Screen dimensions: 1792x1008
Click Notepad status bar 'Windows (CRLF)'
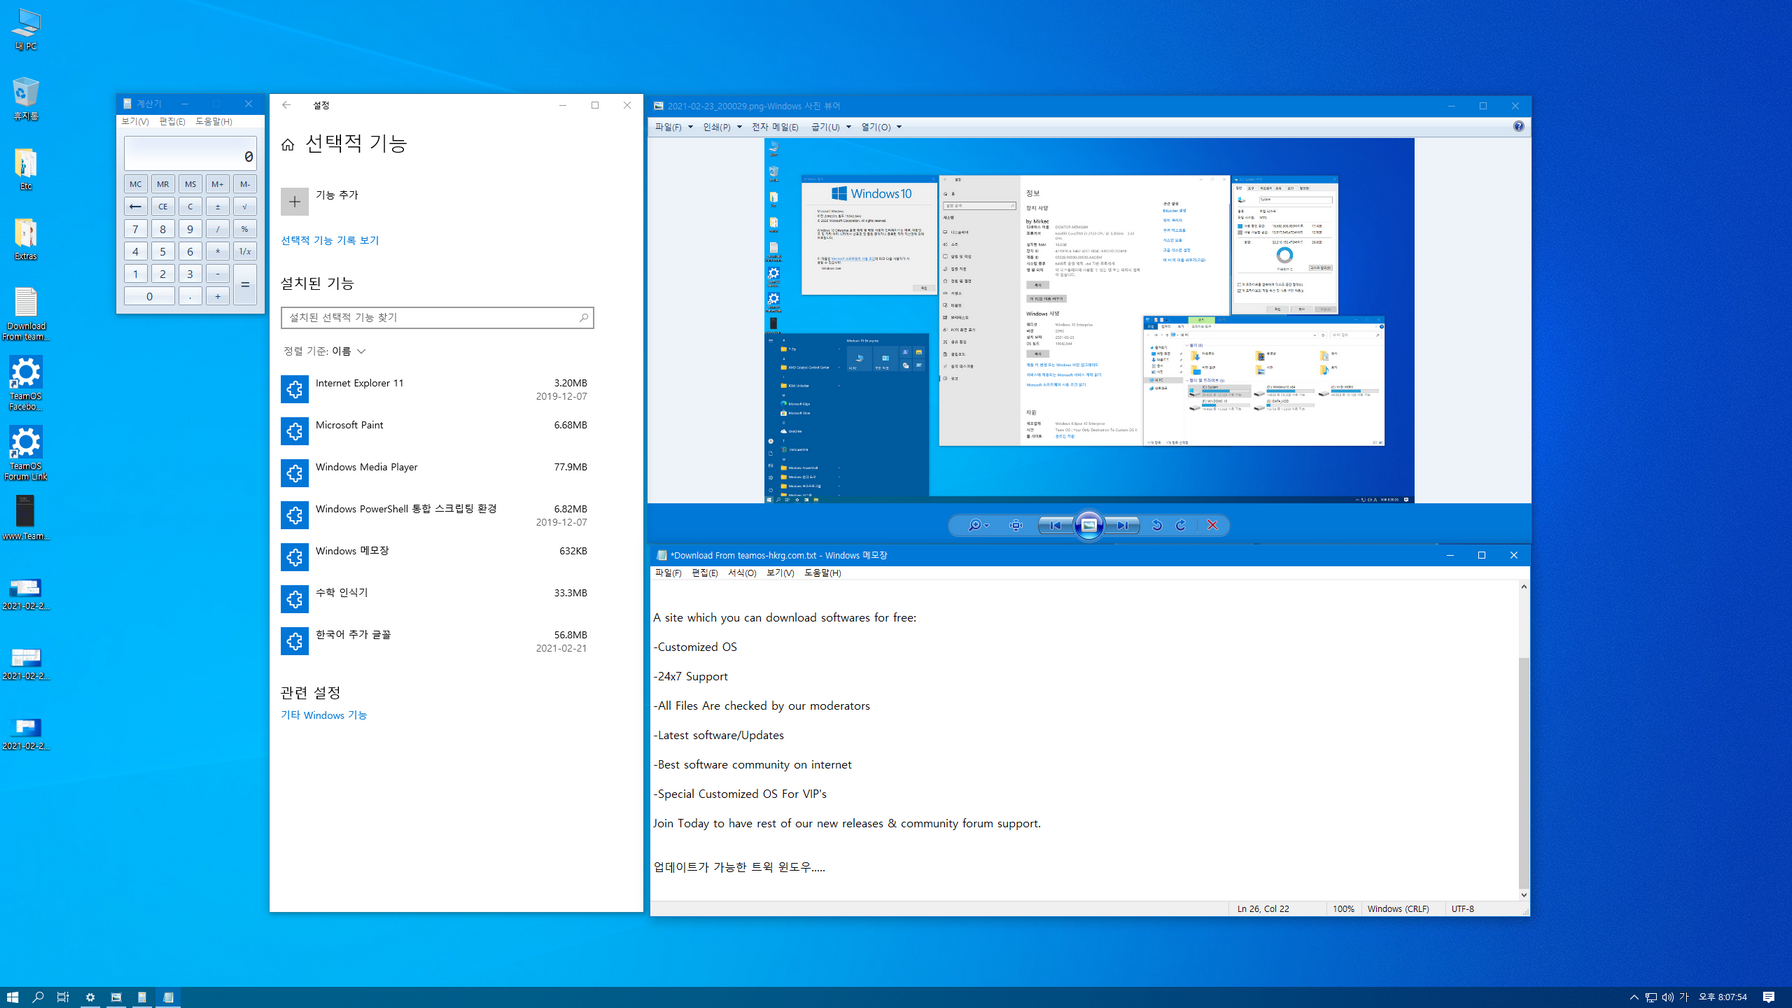pos(1397,909)
